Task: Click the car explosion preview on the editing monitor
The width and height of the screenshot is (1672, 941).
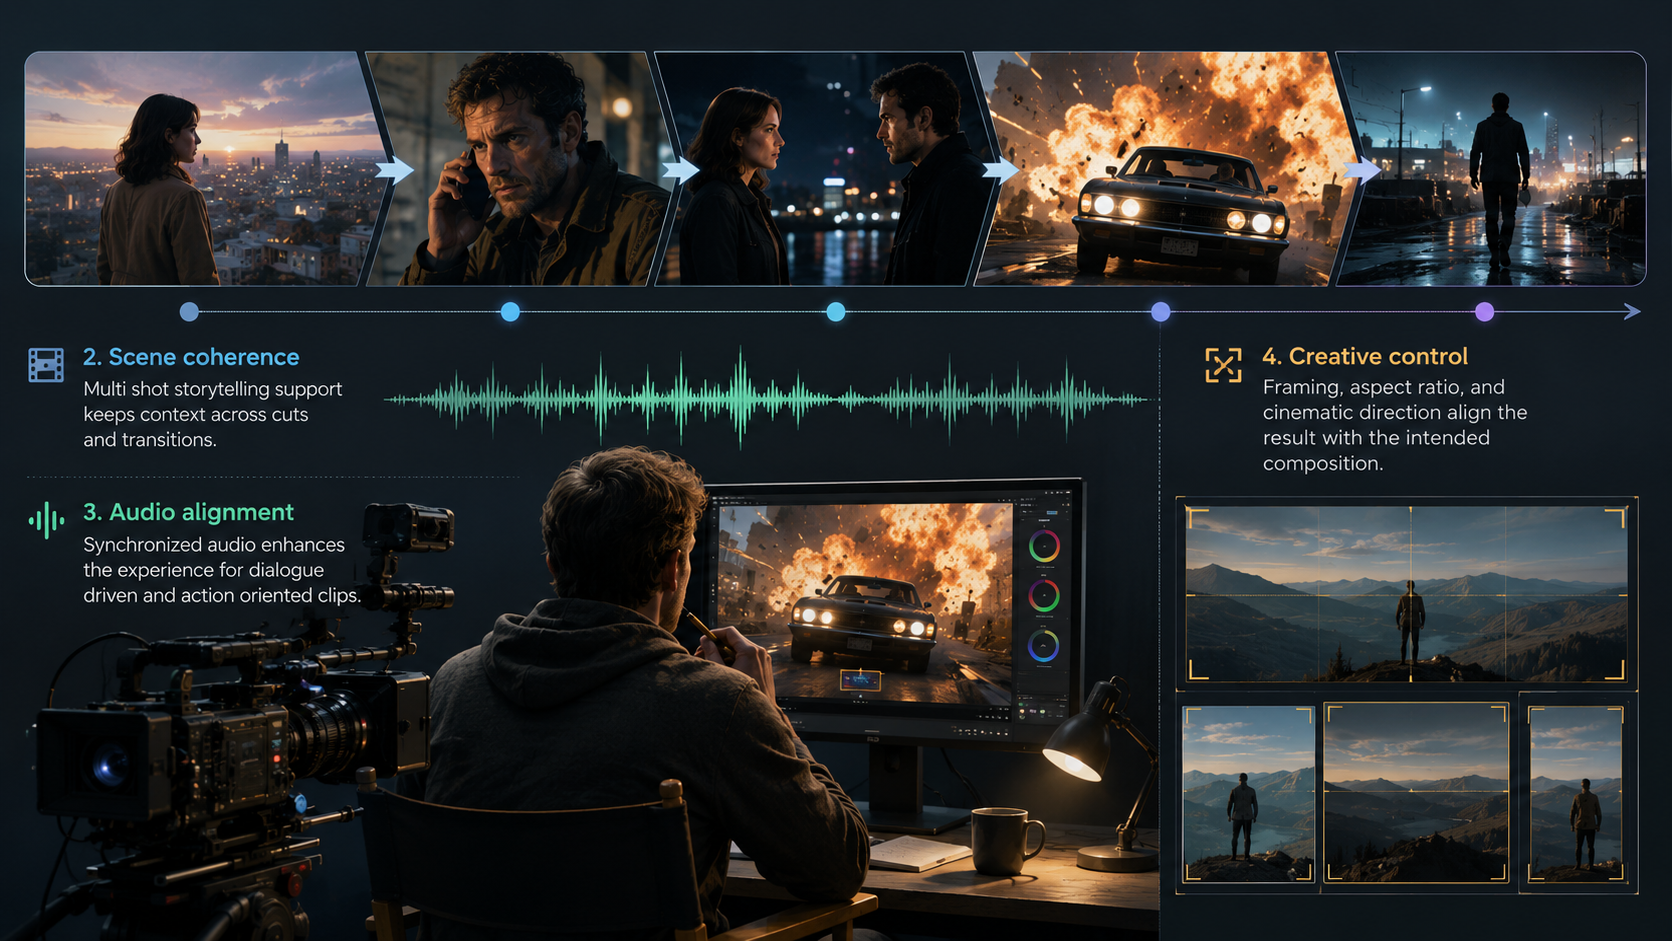Action: click(x=866, y=602)
